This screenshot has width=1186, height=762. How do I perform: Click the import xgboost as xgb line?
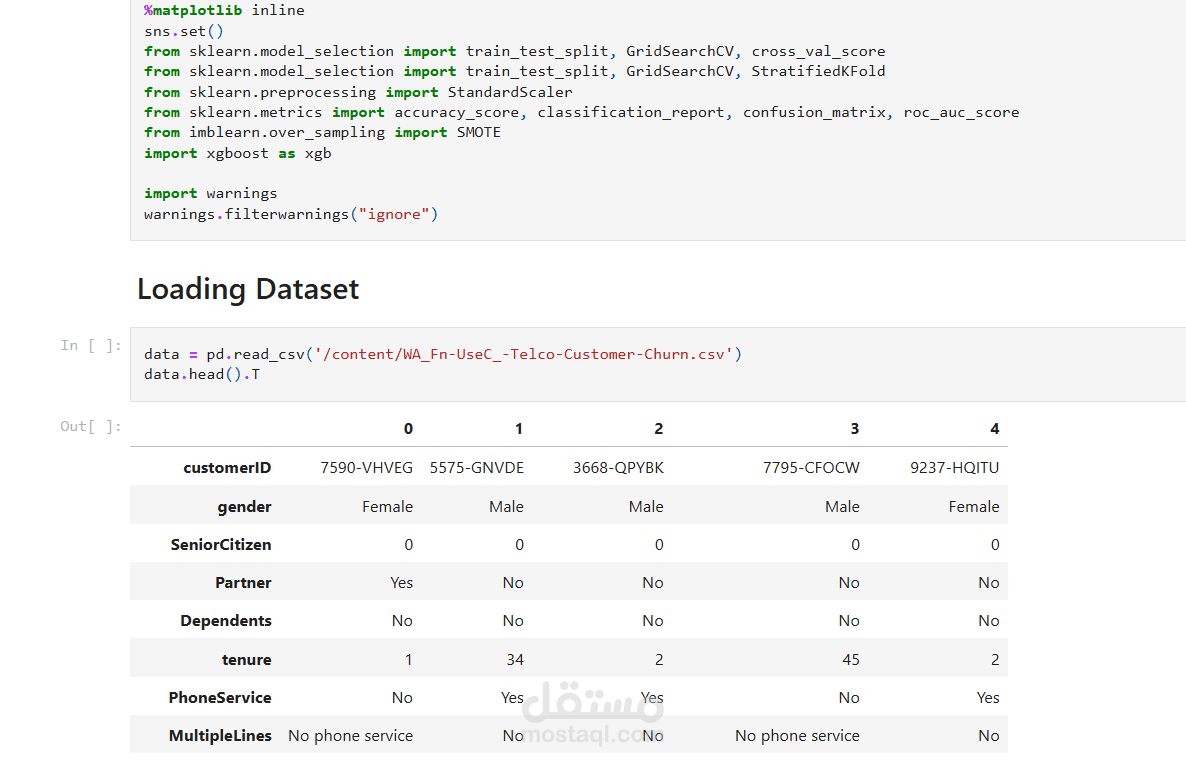236,152
